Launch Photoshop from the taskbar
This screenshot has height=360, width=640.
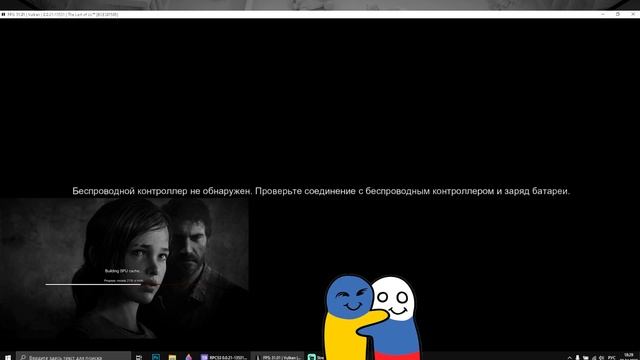point(156,357)
